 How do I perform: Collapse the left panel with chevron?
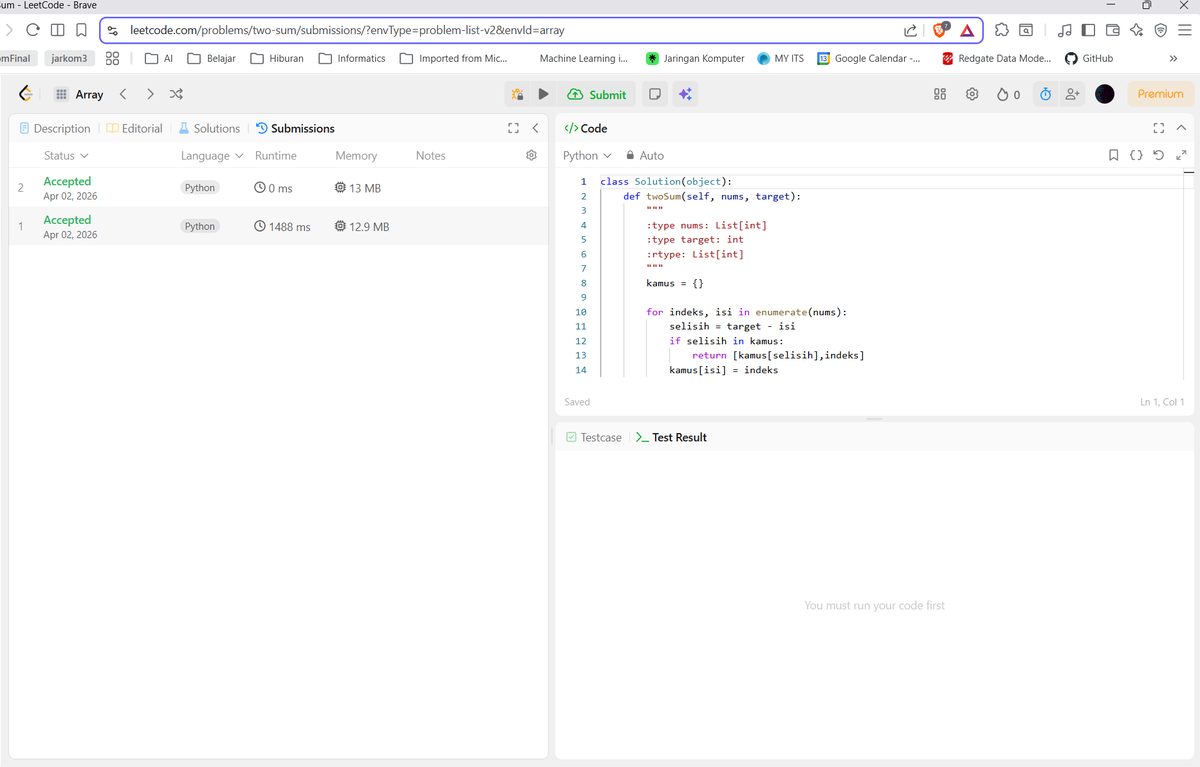coord(535,128)
